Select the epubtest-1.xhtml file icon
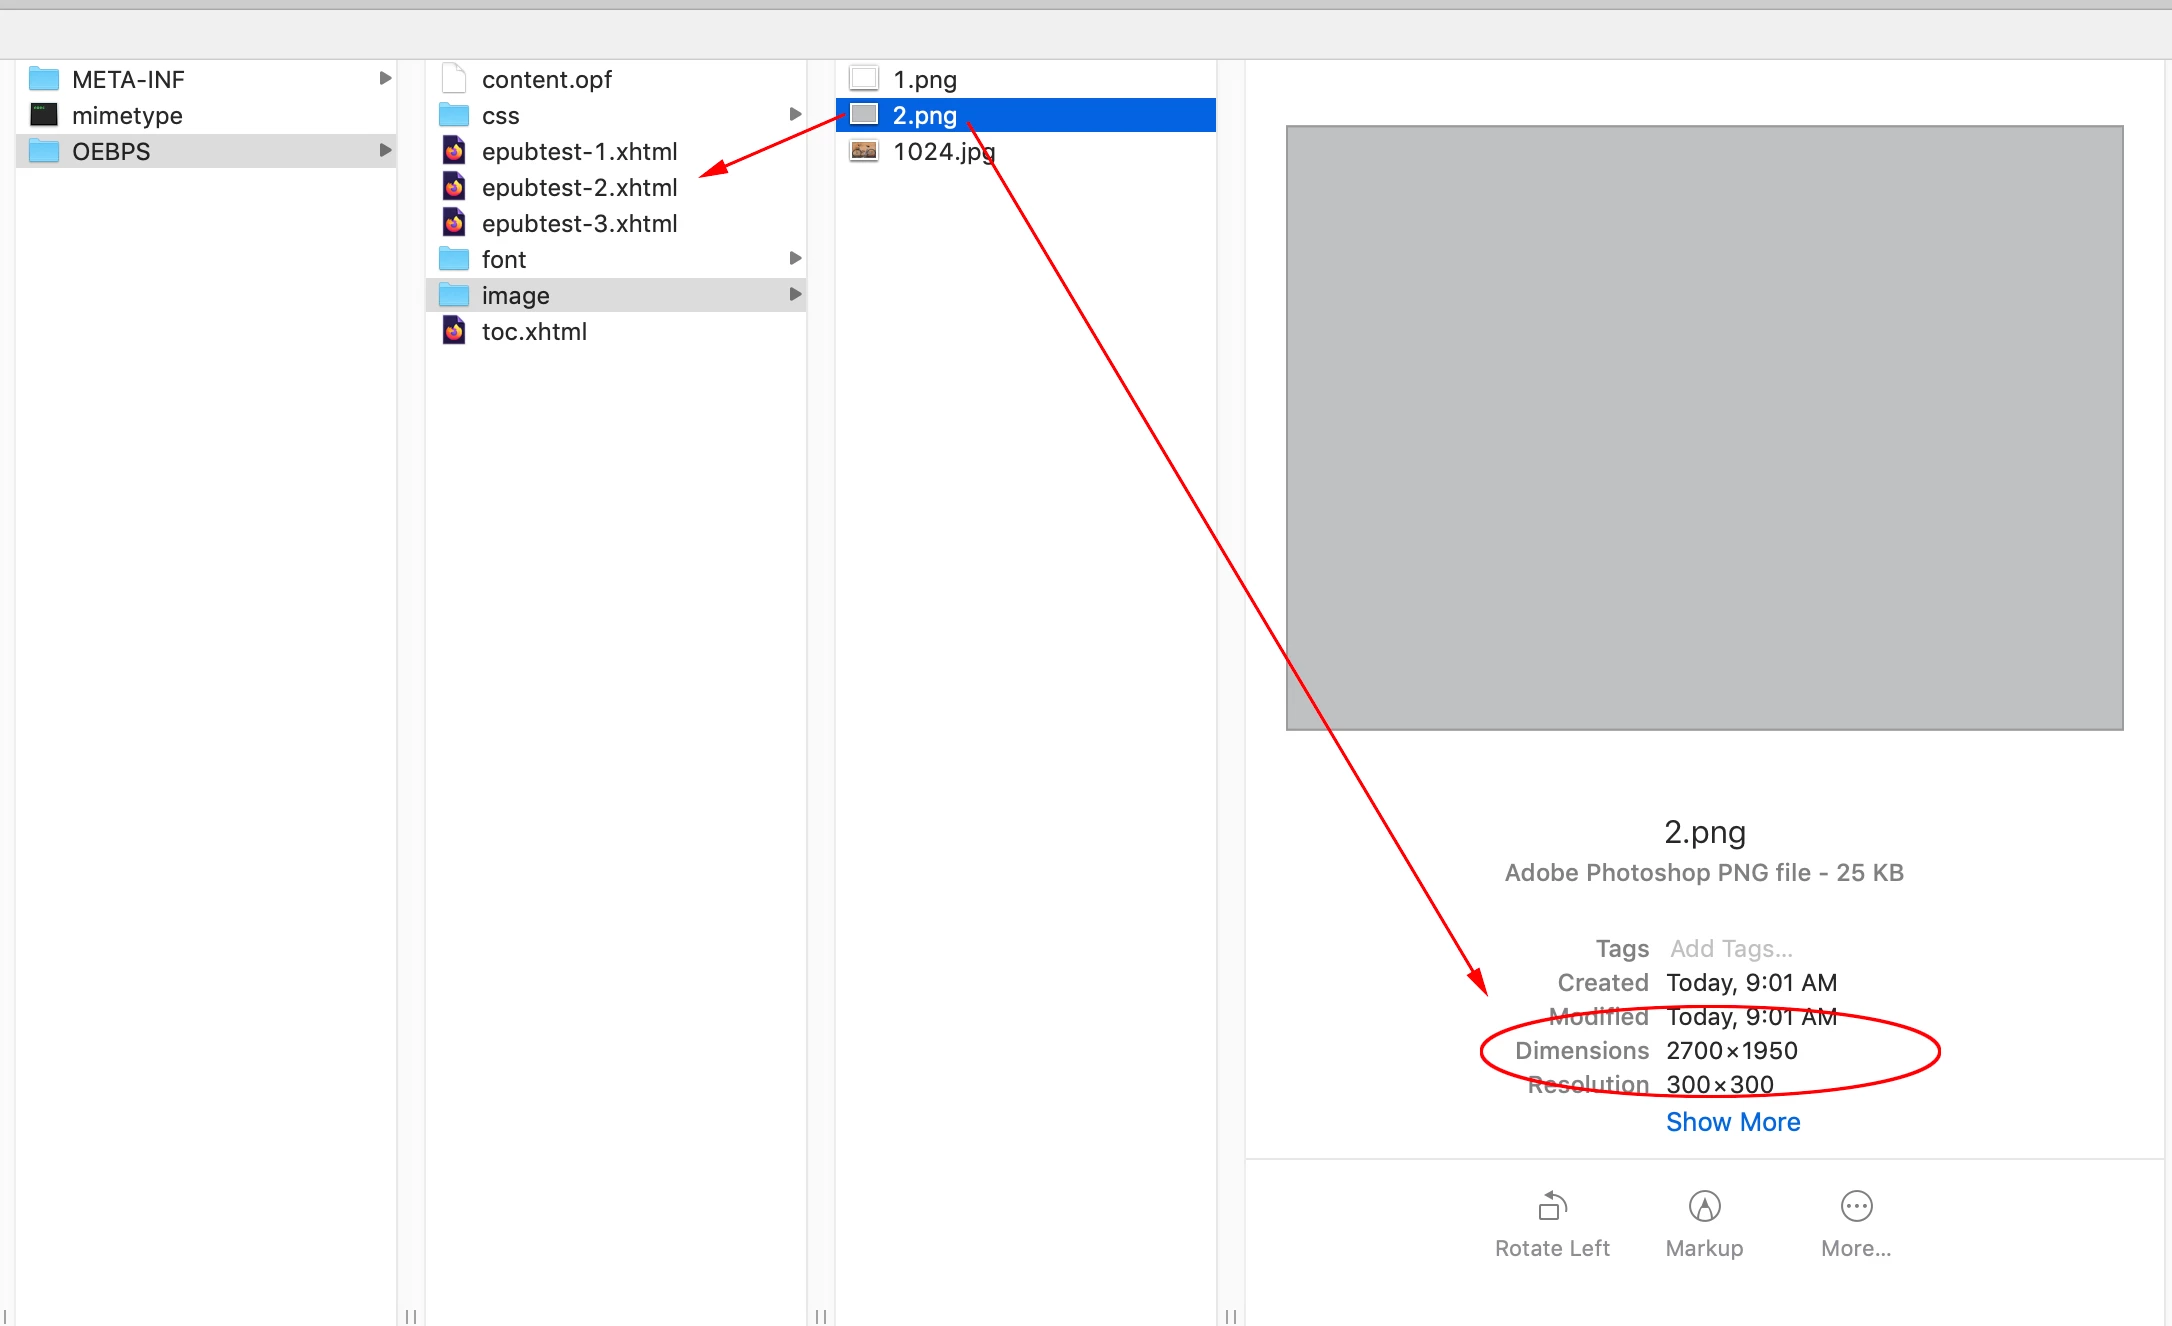 click(x=454, y=151)
